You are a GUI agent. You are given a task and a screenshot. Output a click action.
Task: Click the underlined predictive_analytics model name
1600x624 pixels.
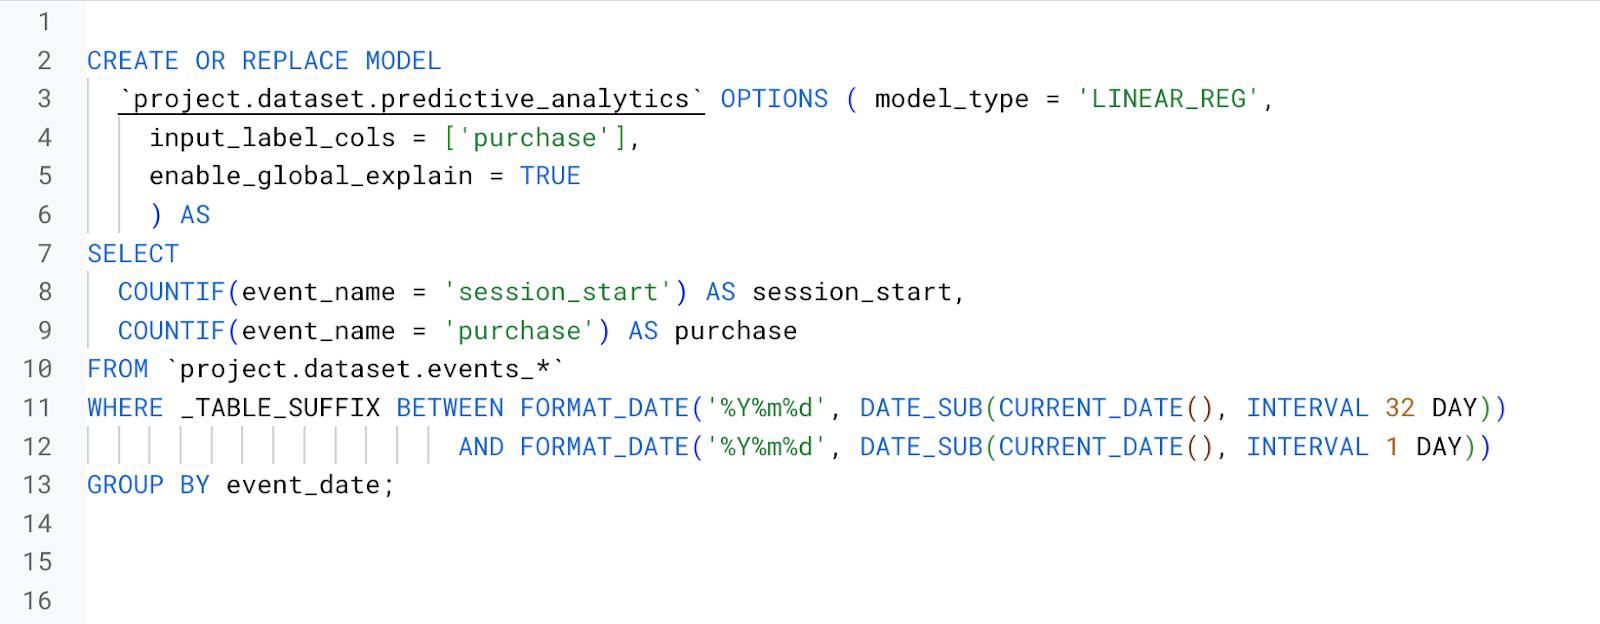click(411, 99)
